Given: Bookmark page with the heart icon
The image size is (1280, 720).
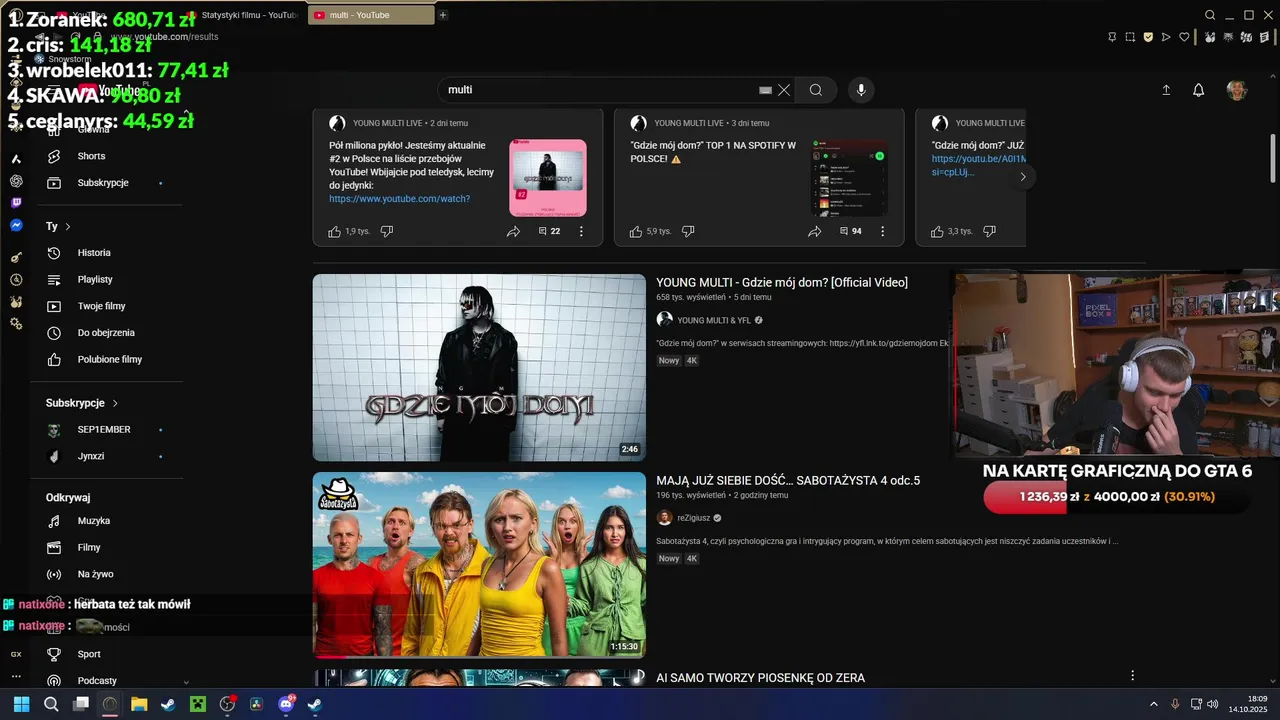Looking at the screenshot, I should point(1184,37).
